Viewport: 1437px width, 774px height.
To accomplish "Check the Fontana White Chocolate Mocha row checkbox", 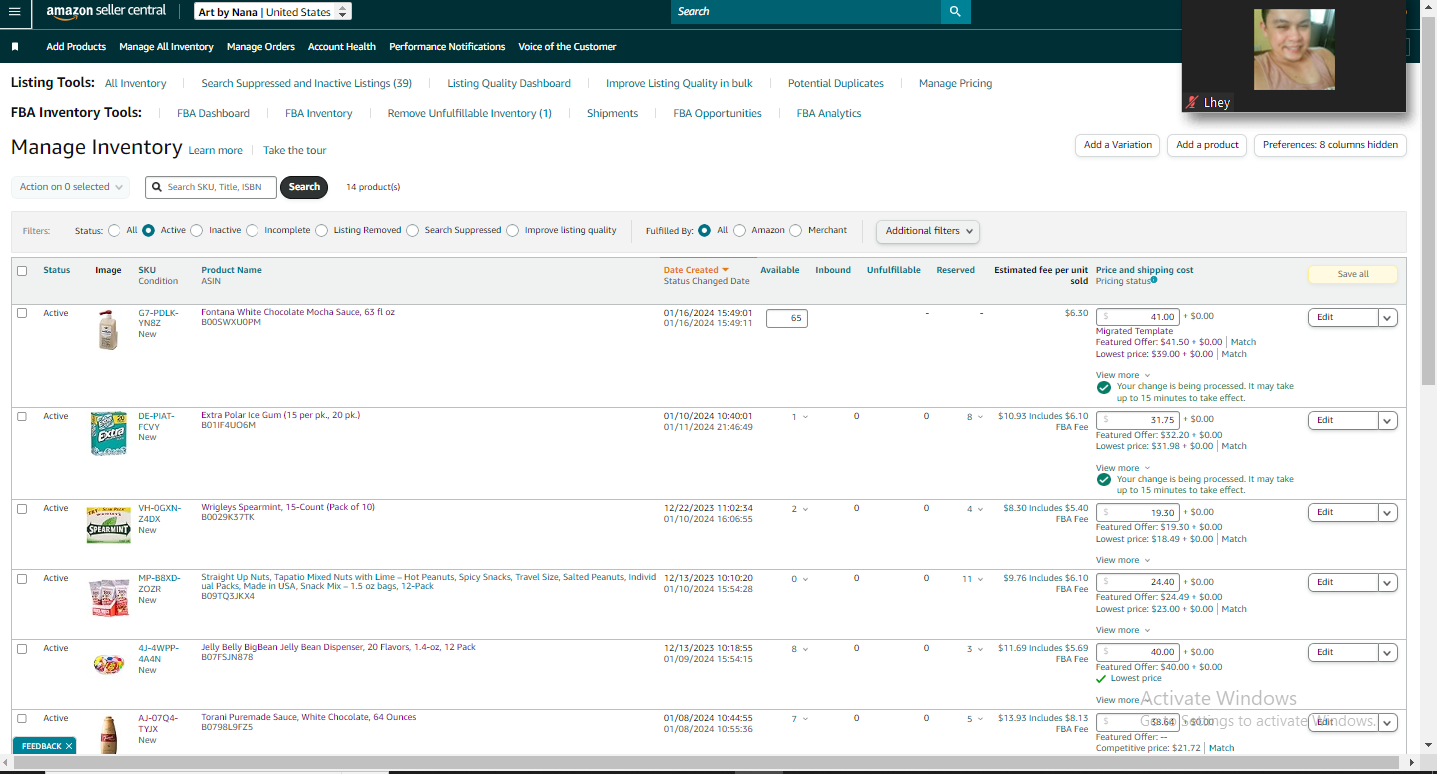I will (x=22, y=313).
